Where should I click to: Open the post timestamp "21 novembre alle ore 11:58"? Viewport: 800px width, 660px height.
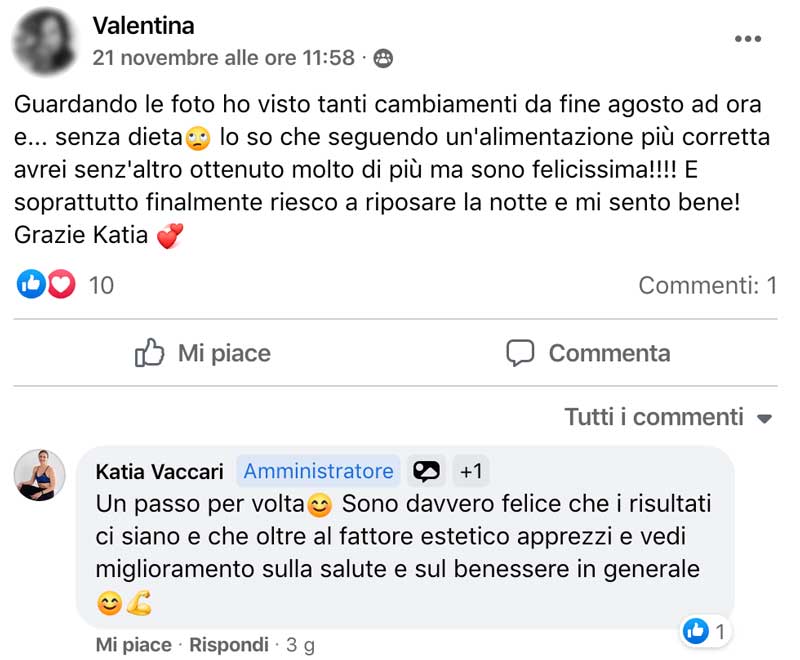223,58
